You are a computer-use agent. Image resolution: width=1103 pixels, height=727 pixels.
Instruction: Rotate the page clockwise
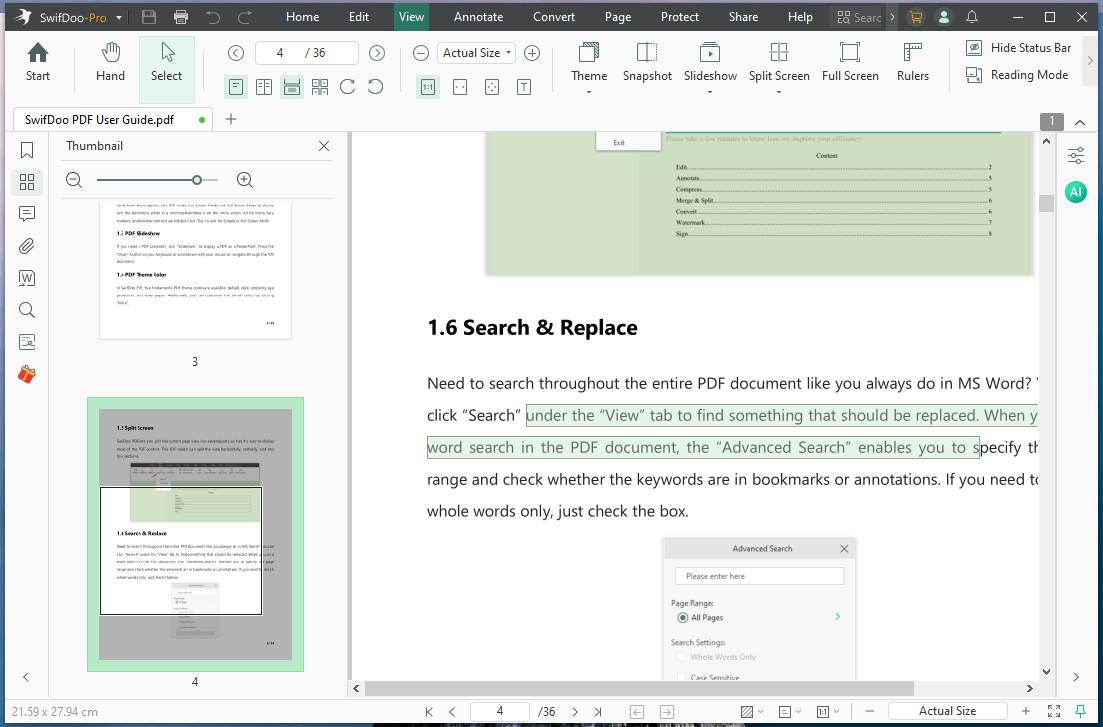(347, 87)
